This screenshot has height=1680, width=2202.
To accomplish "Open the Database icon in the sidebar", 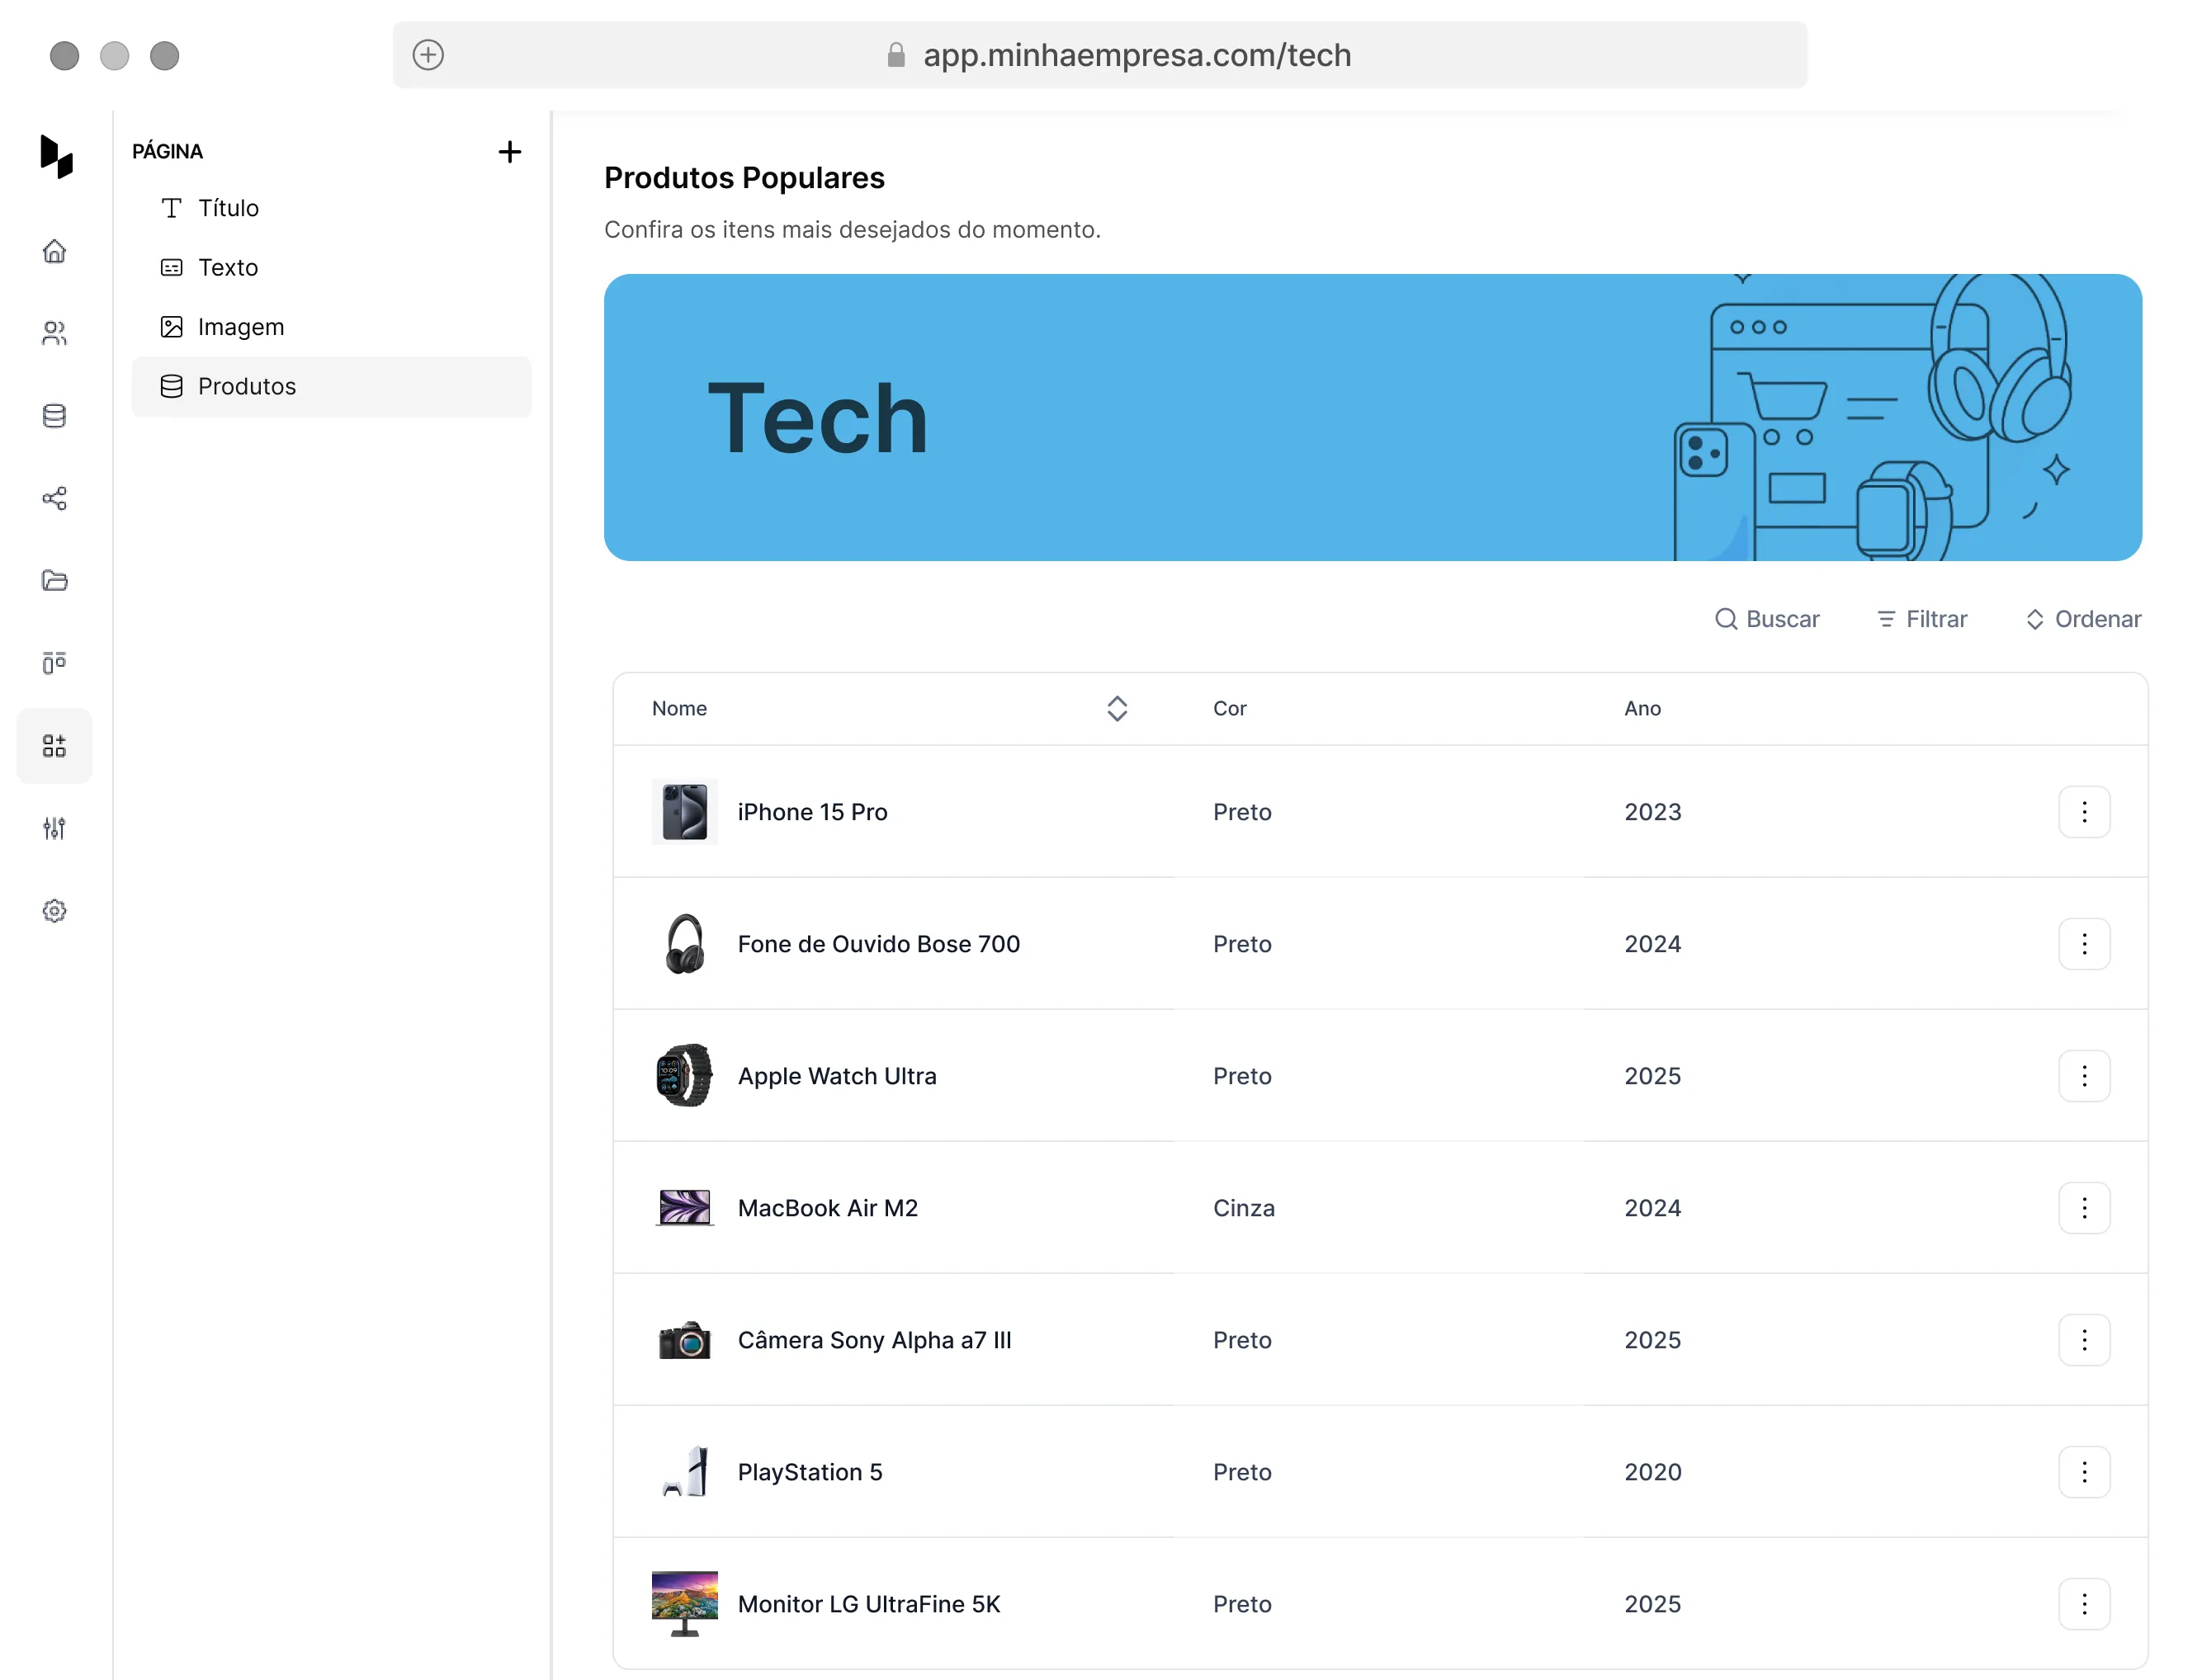I will 55,415.
